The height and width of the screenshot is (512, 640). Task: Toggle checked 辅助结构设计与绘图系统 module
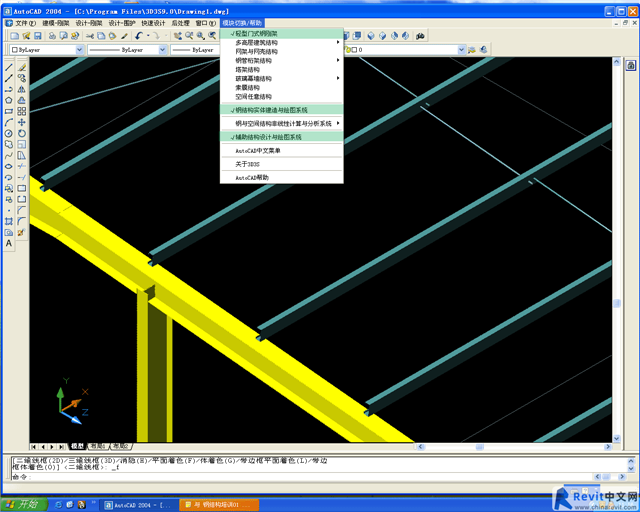coord(282,137)
